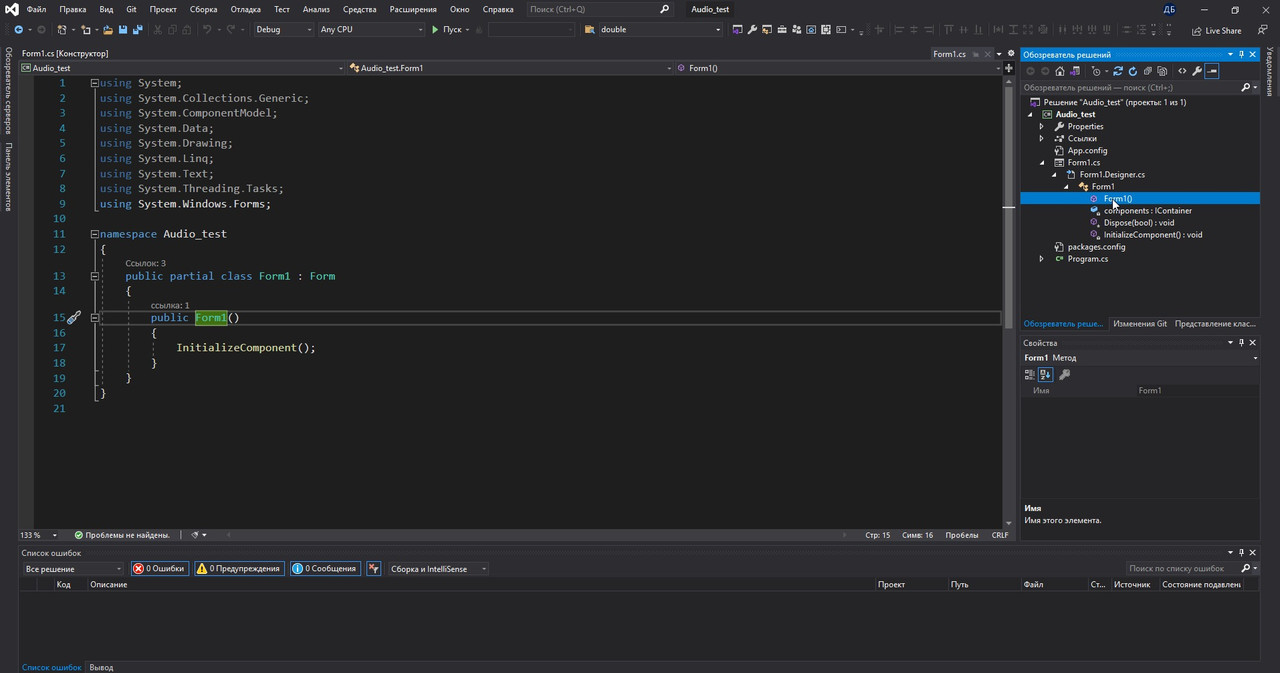The width and height of the screenshot is (1280, 673).
Task: Open the 'double' search combo box
Action: (x=660, y=29)
